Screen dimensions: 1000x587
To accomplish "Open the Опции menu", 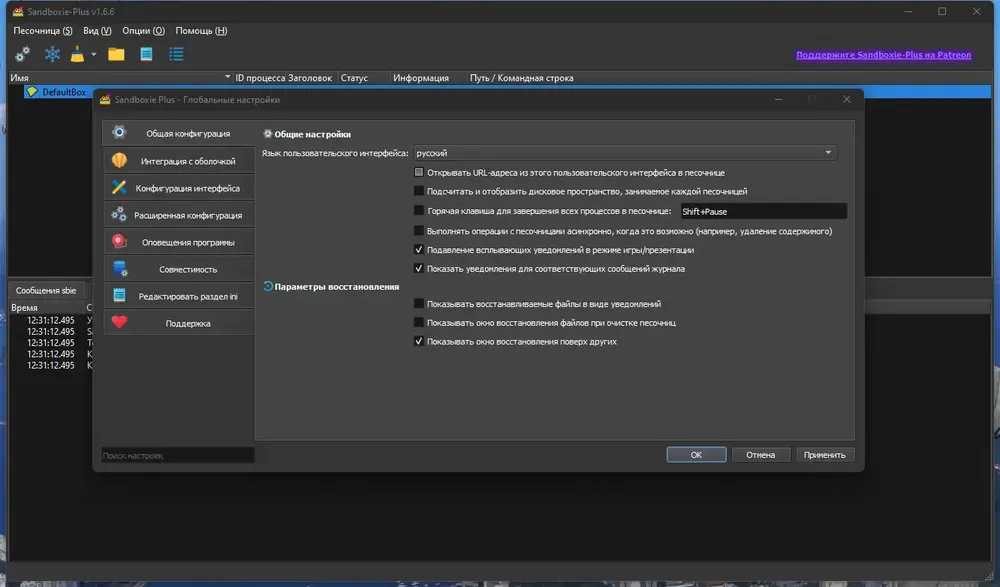I will 143,31.
